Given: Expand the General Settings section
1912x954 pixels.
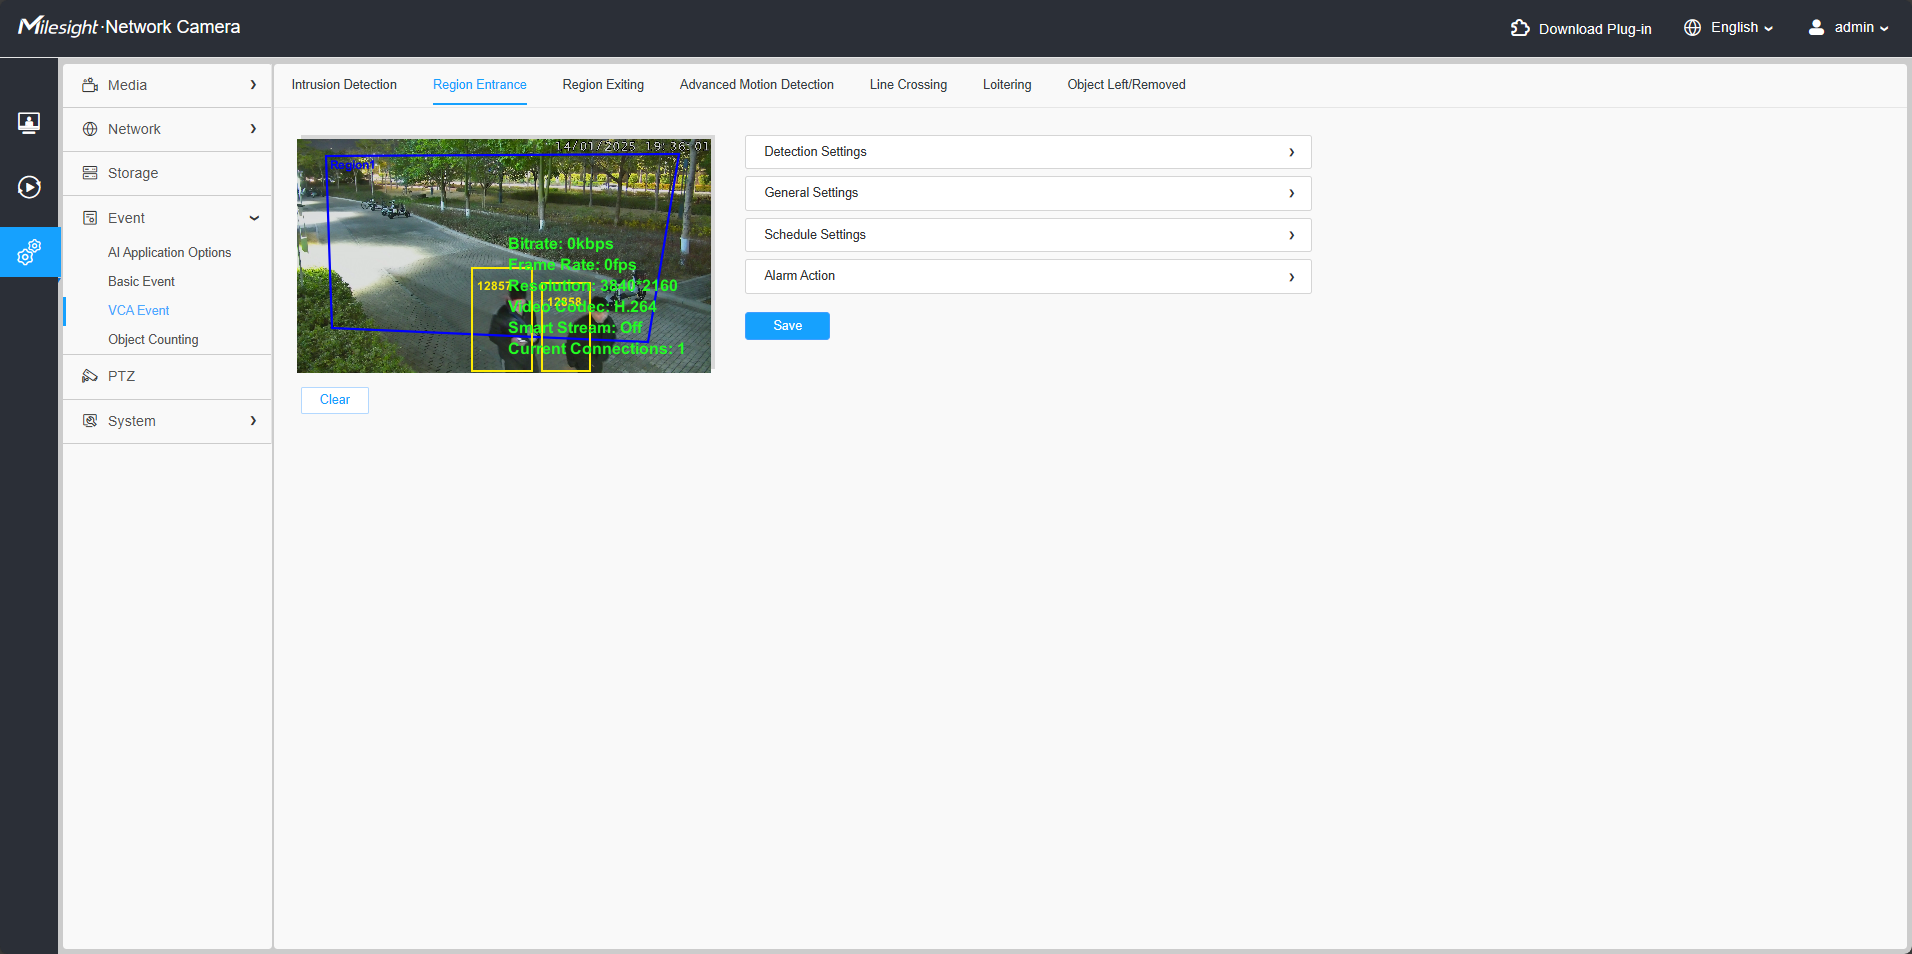Looking at the screenshot, I should click(1027, 193).
